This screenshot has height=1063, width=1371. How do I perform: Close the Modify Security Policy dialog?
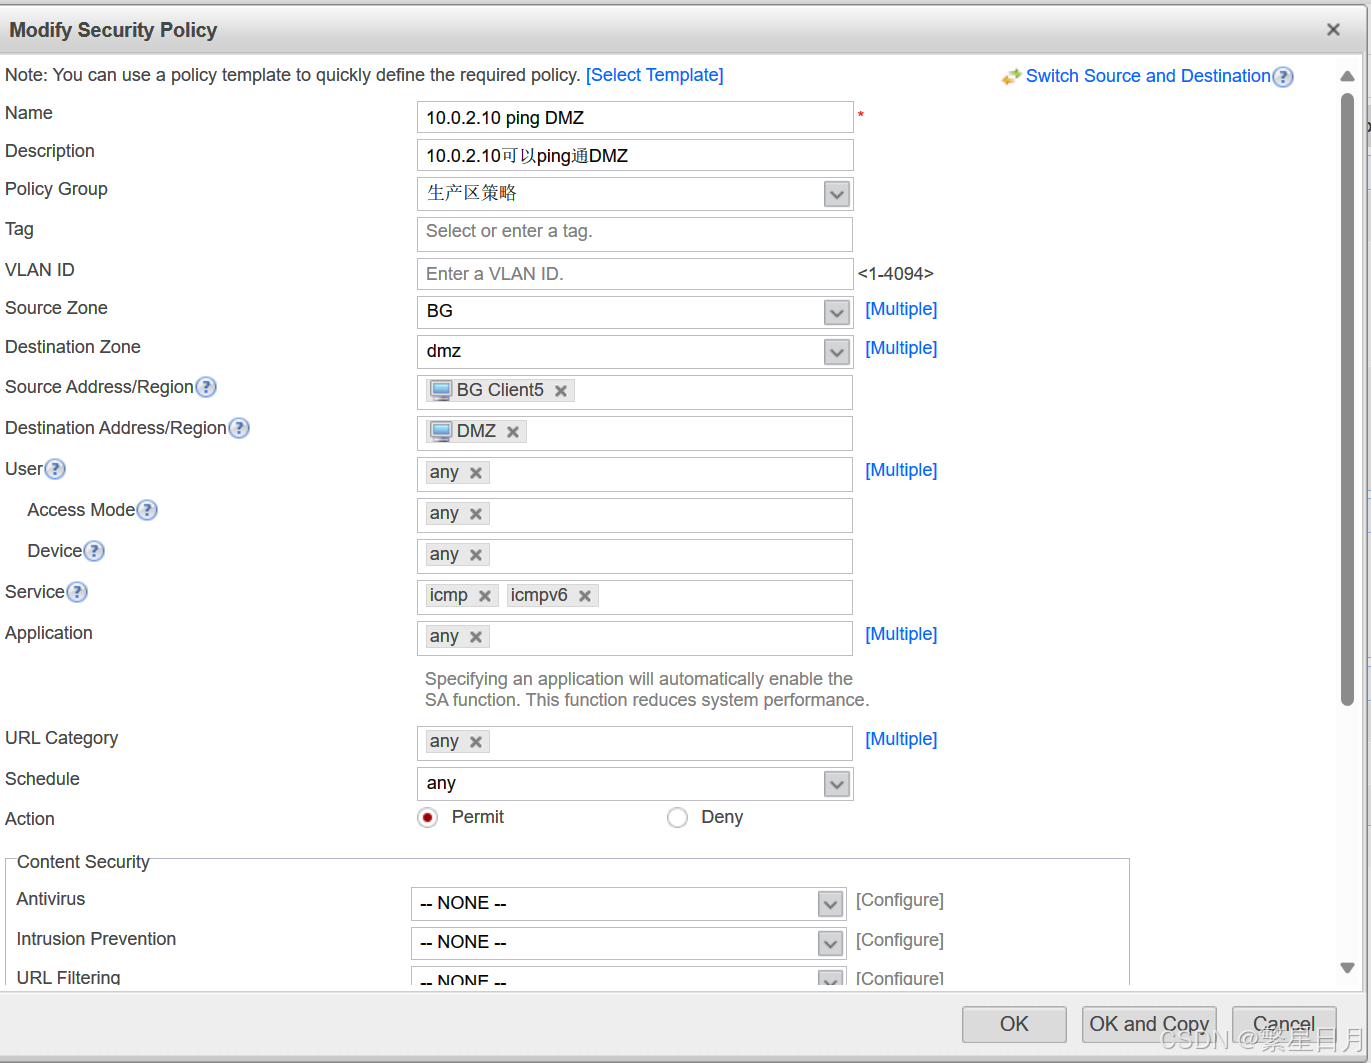1333,30
